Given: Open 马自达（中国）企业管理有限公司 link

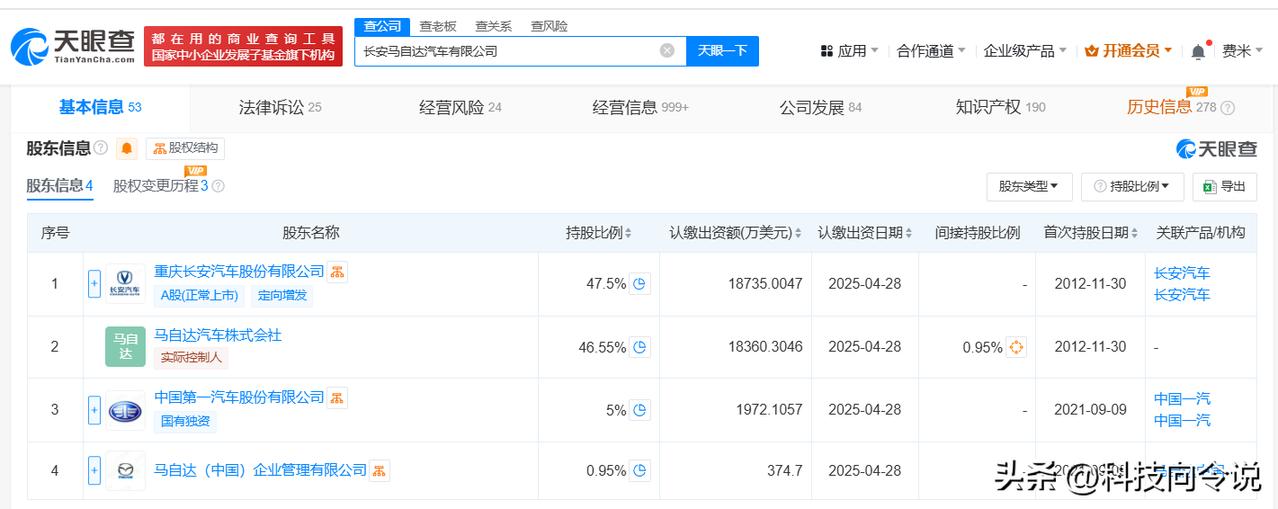Looking at the screenshot, I should tap(260, 470).
